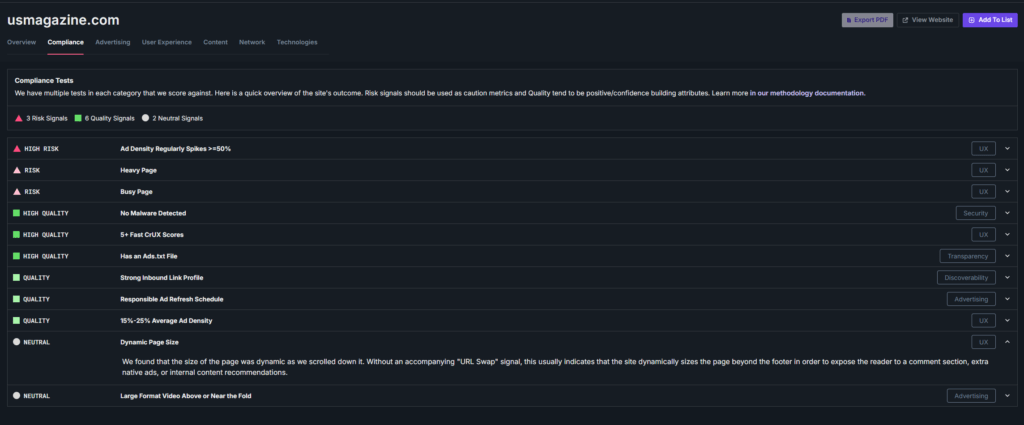
Task: Expand Large Format Video Above the Fold row
Action: click(x=1007, y=396)
